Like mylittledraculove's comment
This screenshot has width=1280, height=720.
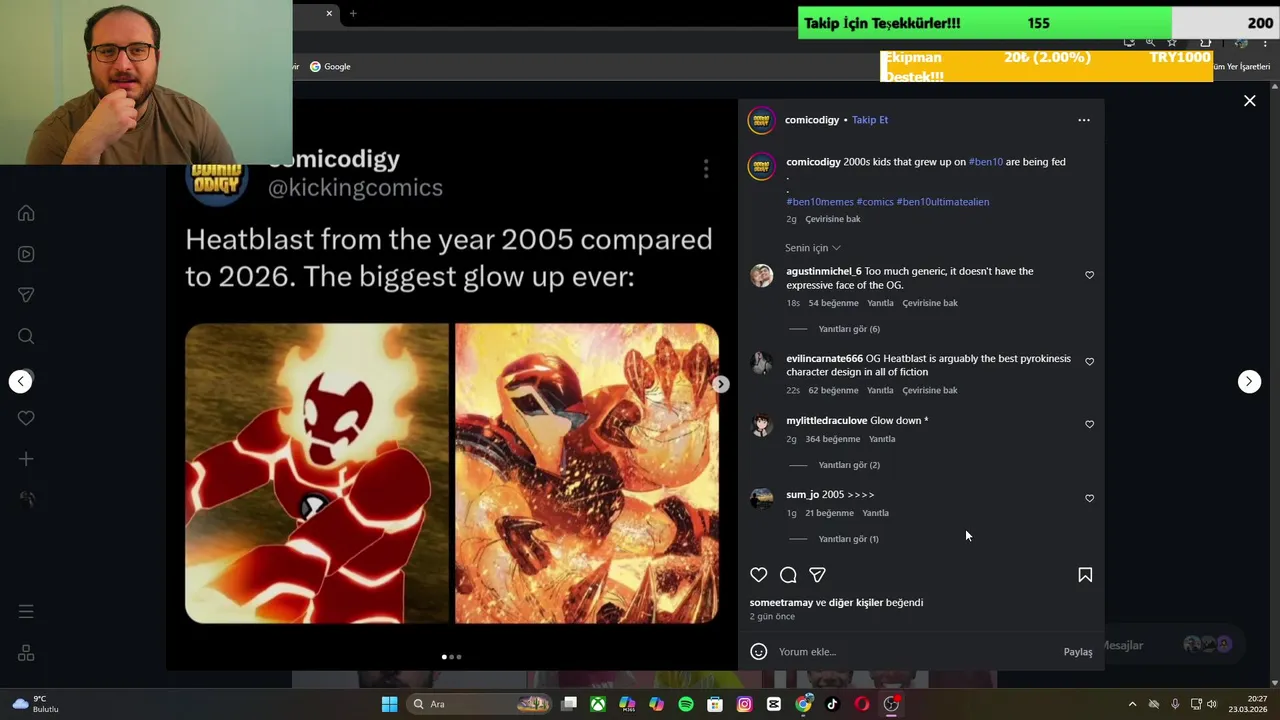click(x=1090, y=424)
